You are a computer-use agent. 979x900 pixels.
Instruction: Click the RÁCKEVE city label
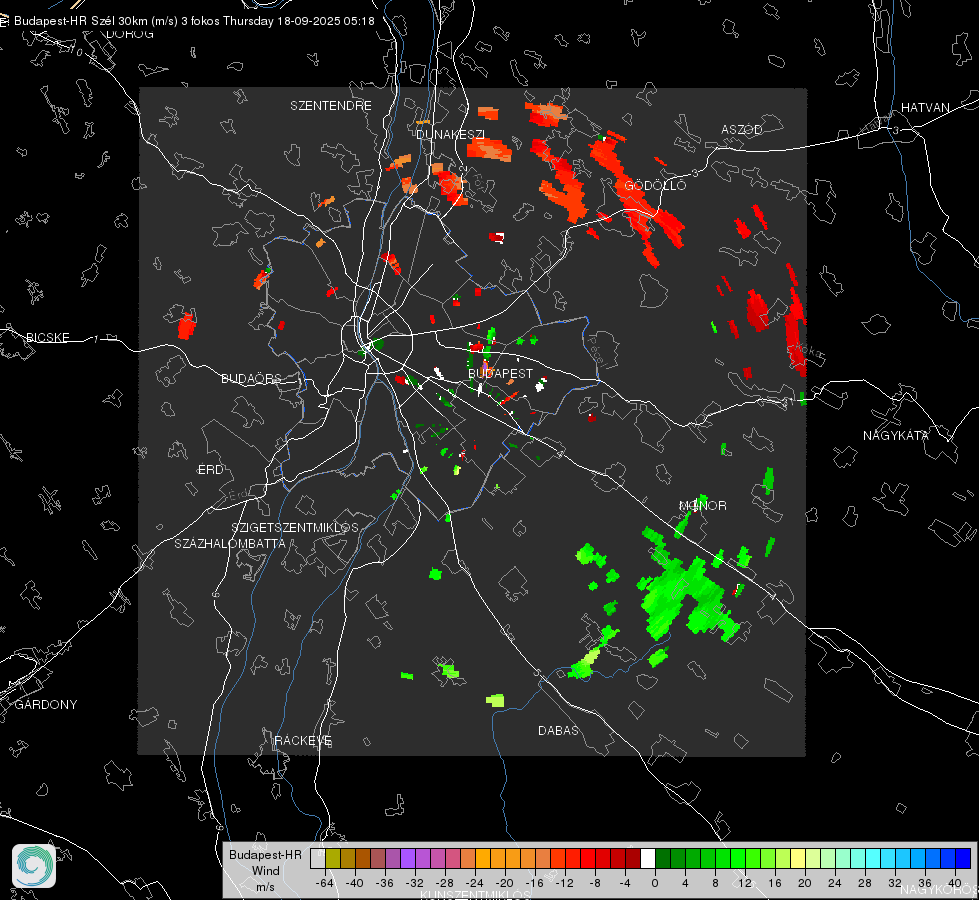coord(303,740)
